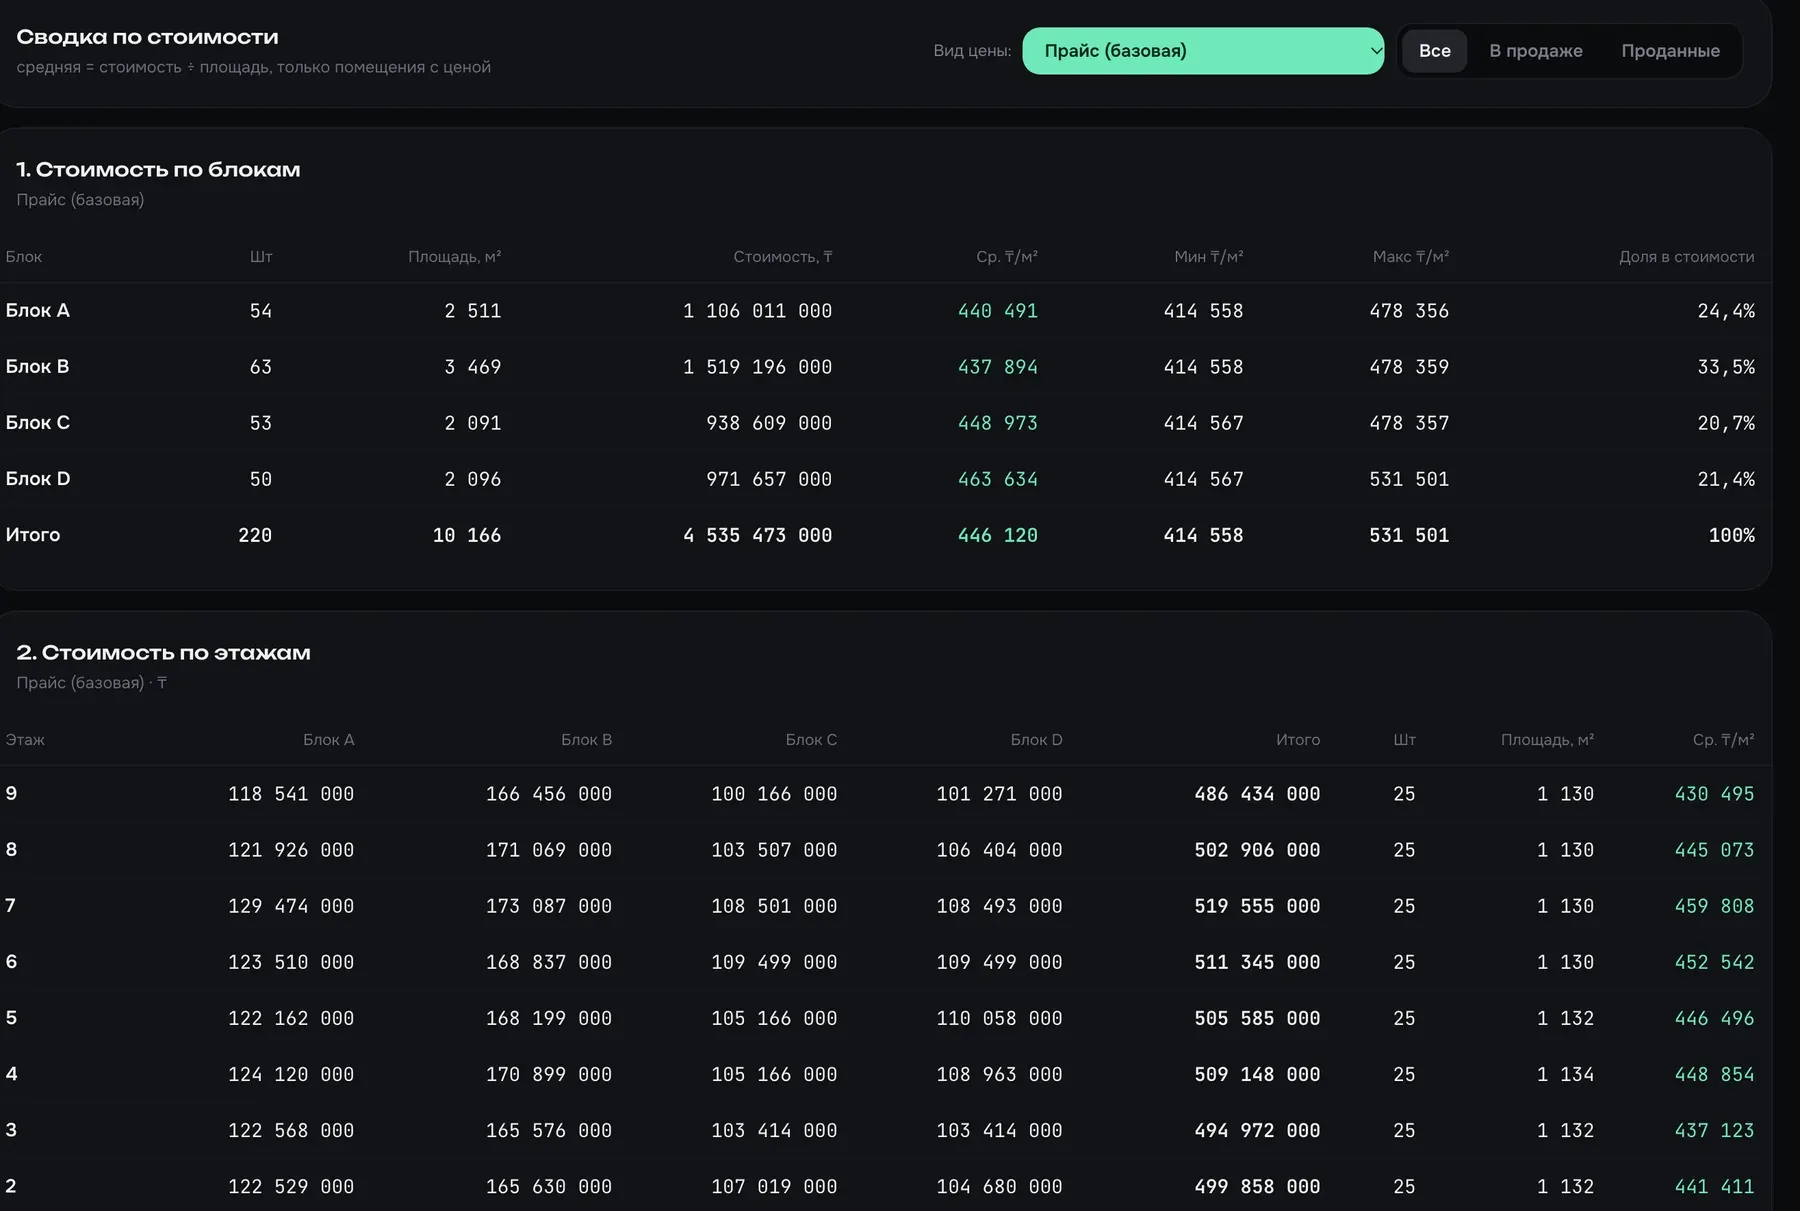Click the «Сводка по стоимости» title
This screenshot has width=1800, height=1211.
[x=147, y=37]
